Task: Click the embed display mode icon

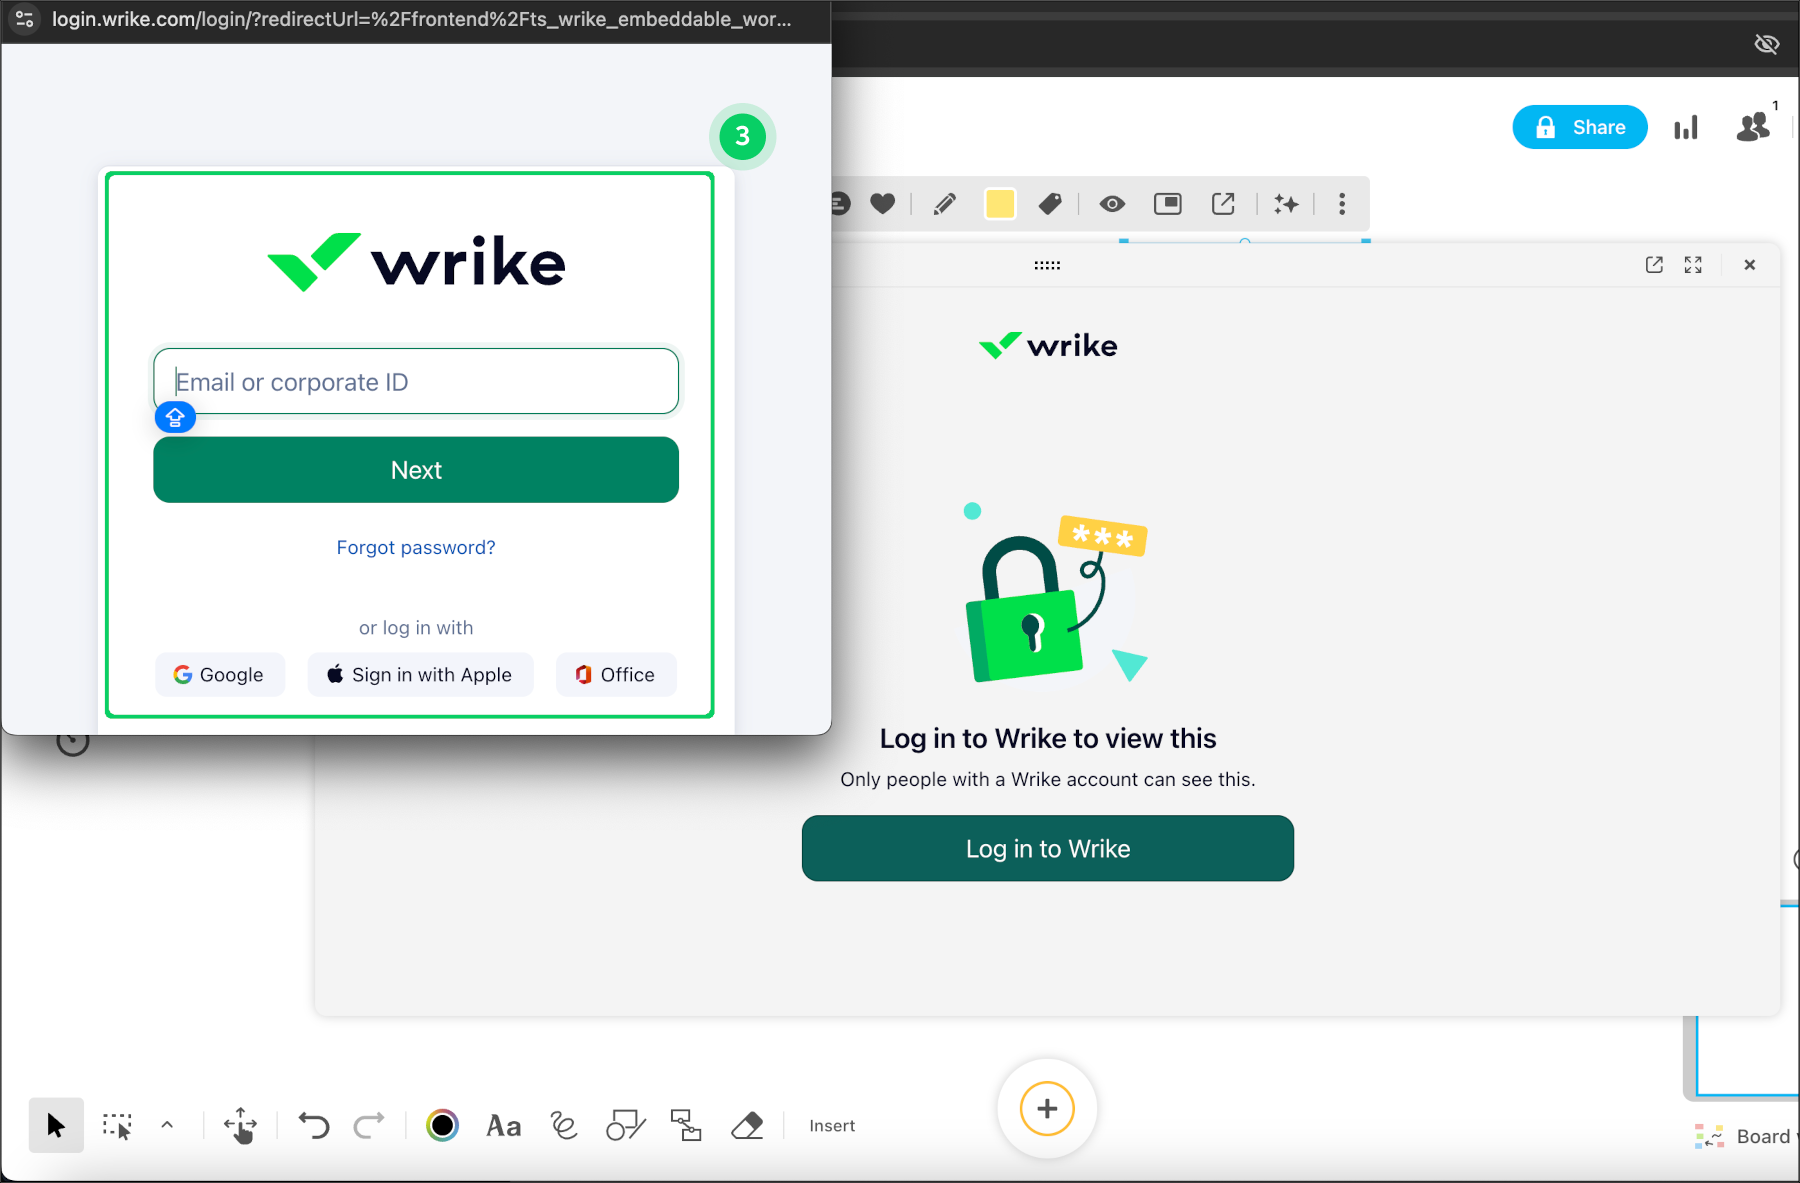Action: tap(1167, 204)
